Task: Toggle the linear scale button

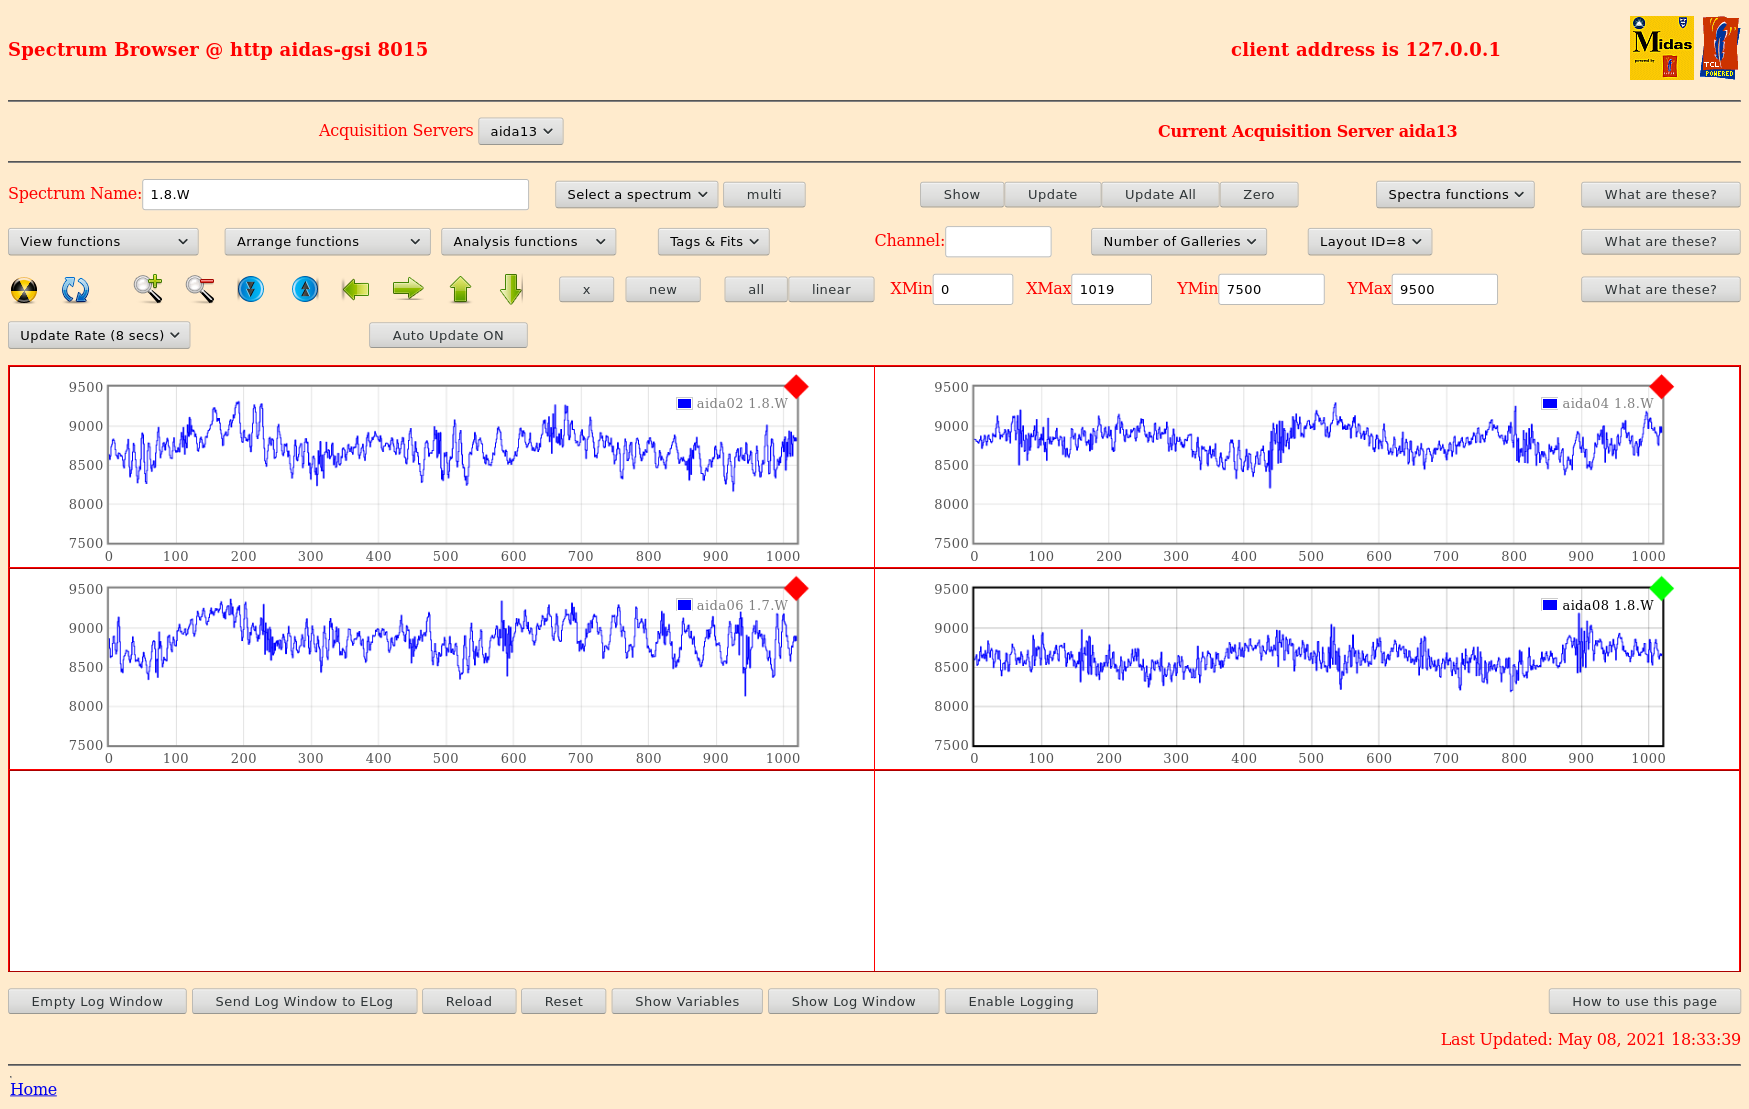Action: point(830,290)
